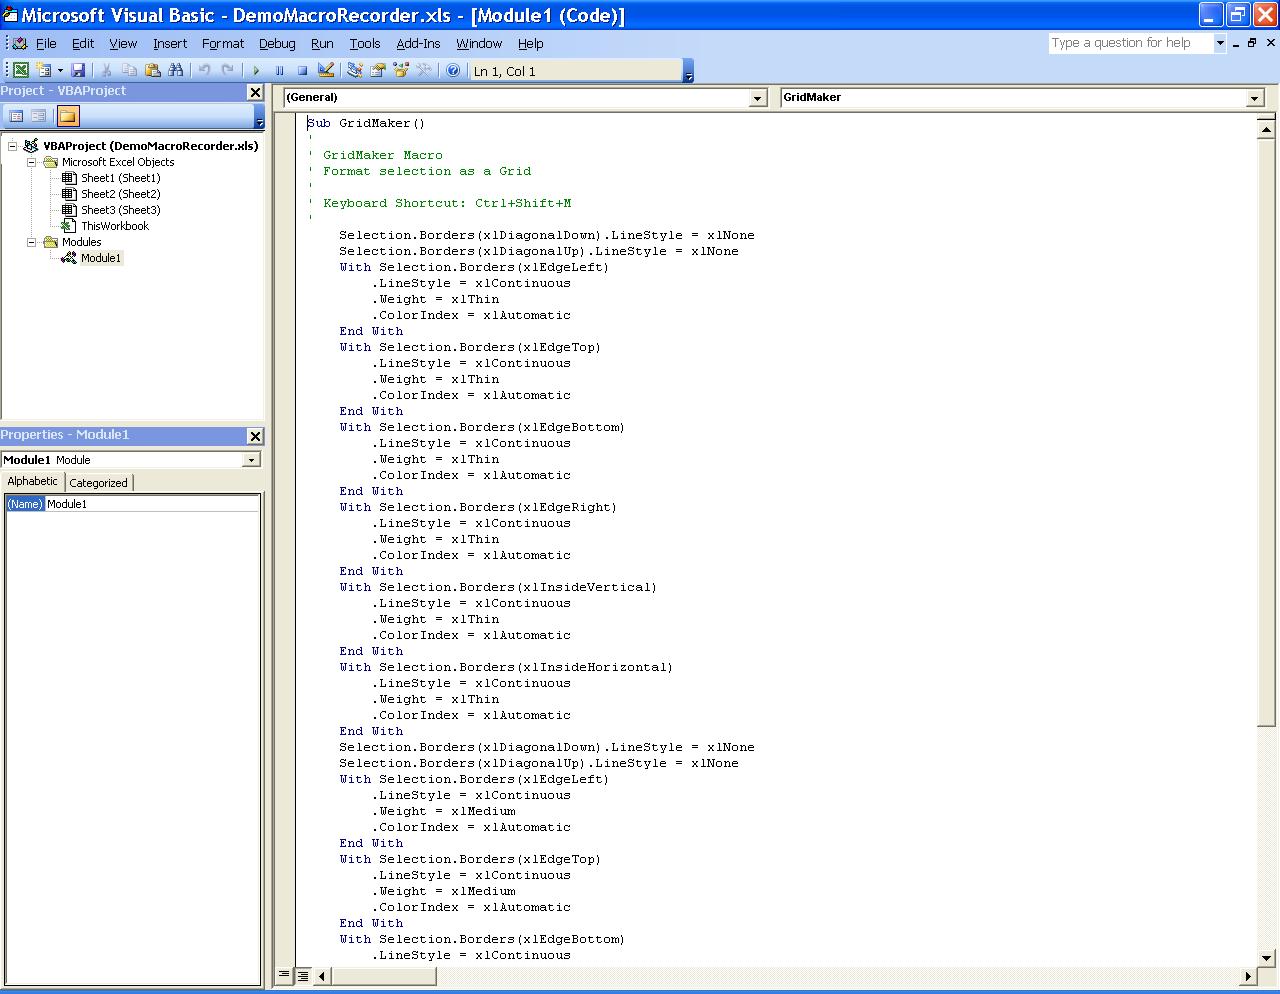Viewport: 1280px width, 994px height.
Task: Collapse the Microsoft Excel Objects folder
Action: coord(31,162)
